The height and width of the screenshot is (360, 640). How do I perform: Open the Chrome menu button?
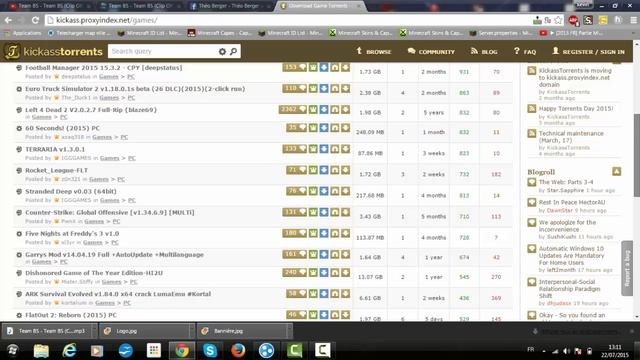point(634,20)
